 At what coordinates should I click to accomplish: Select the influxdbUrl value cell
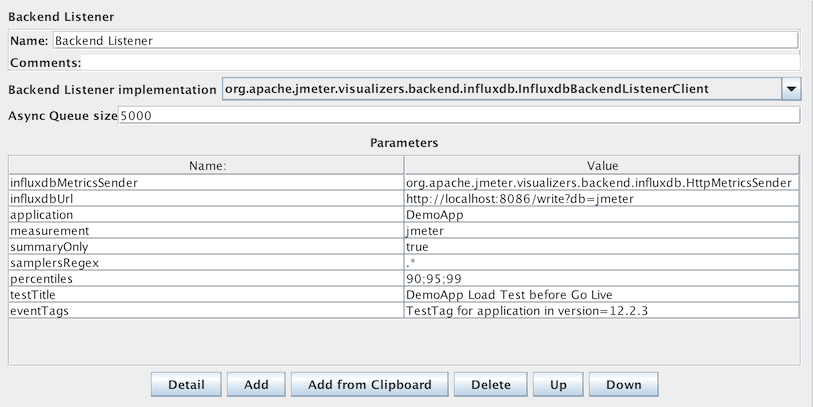pyautogui.click(x=602, y=198)
